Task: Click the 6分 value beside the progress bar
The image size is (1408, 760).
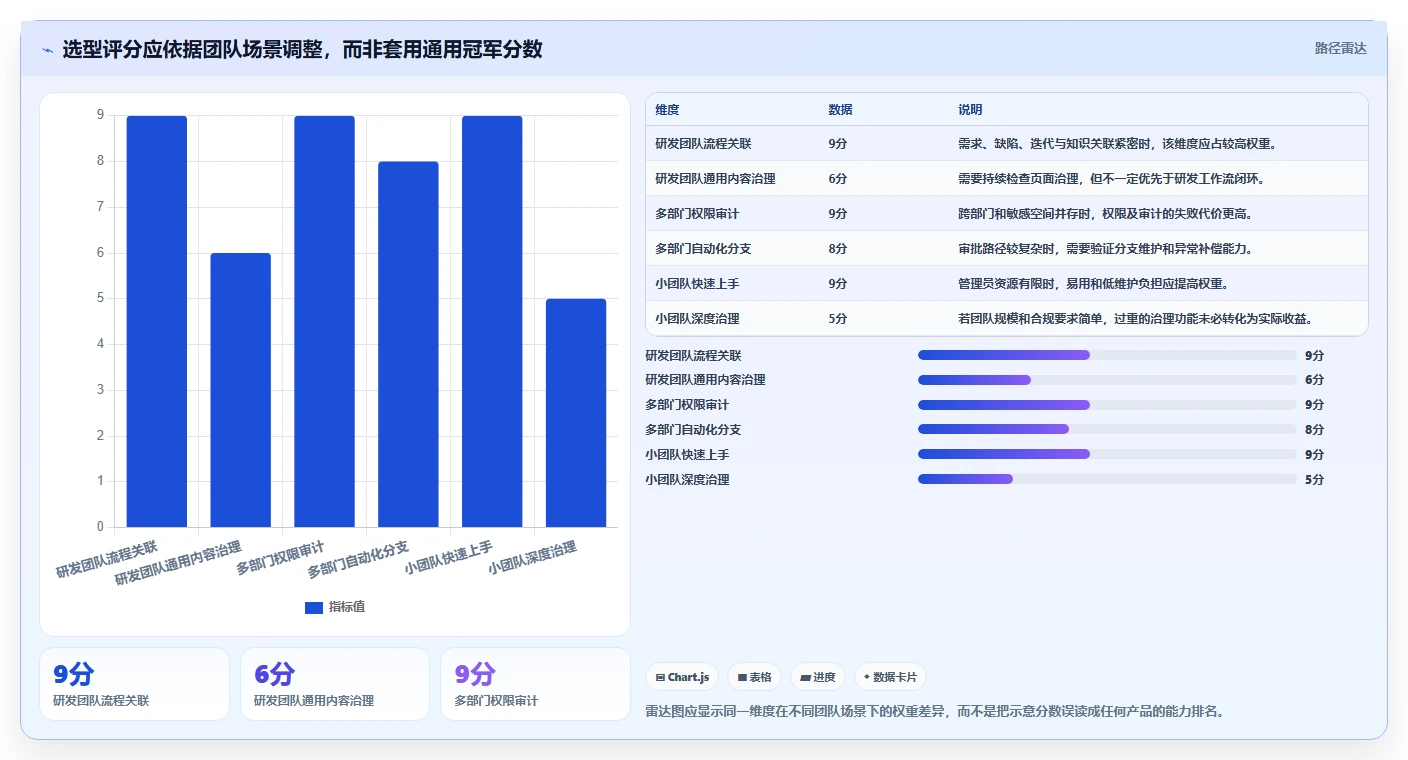Action: pos(1314,380)
